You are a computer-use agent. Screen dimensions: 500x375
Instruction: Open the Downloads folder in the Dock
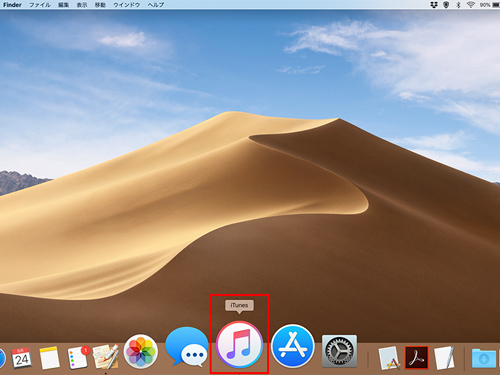(x=483, y=358)
